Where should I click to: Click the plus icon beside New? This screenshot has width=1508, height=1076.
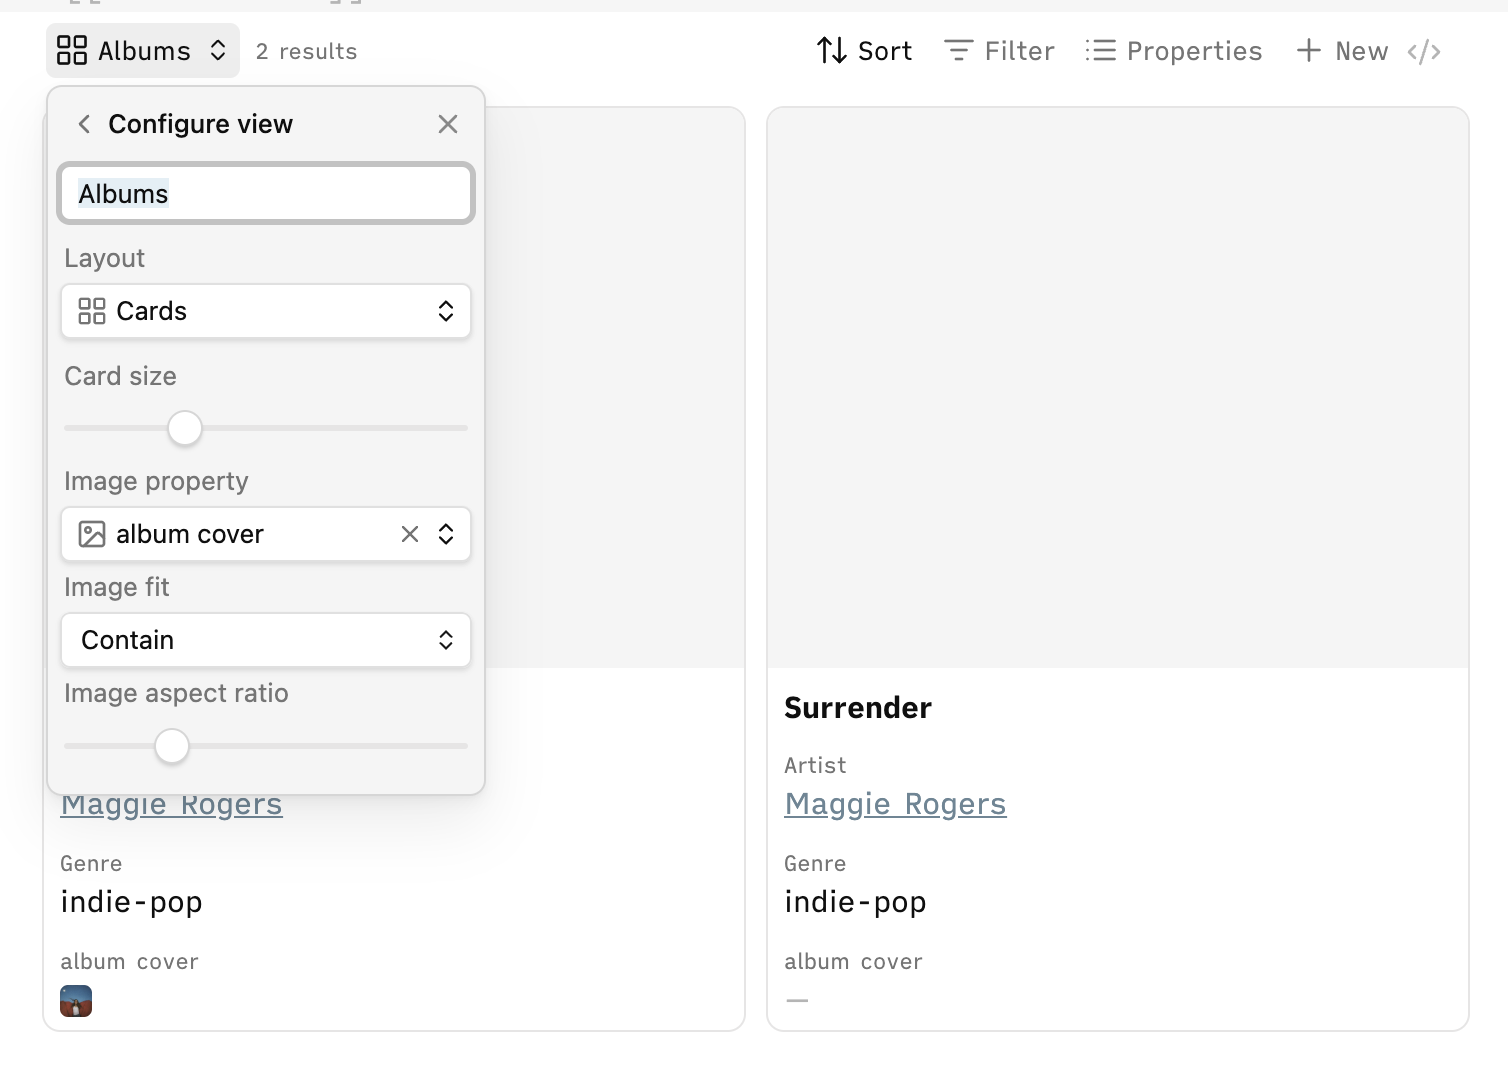1309,50
